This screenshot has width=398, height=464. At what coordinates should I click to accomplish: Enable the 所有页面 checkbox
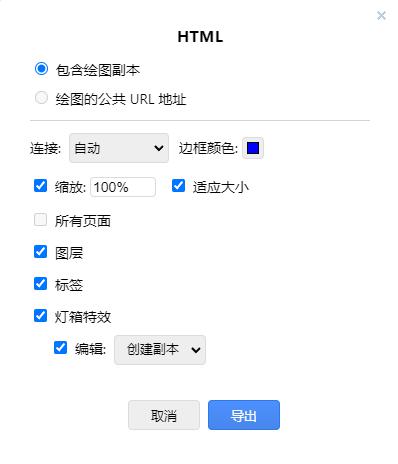[x=40, y=220]
